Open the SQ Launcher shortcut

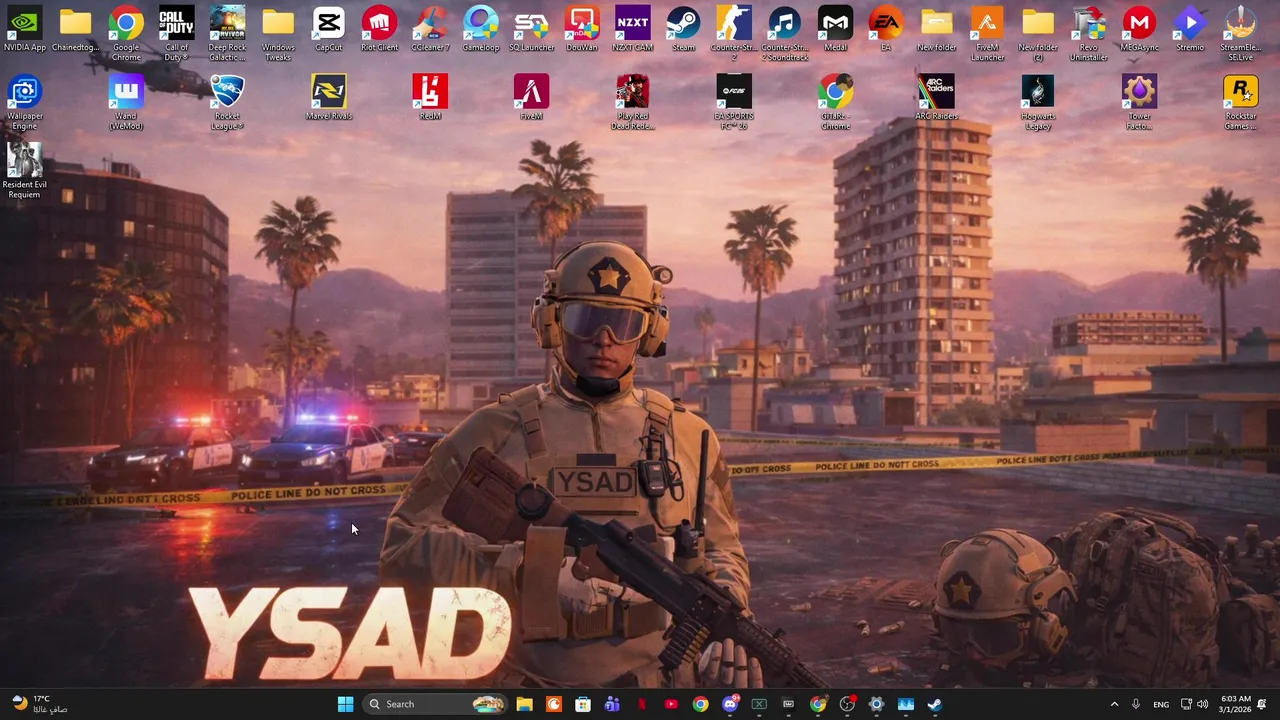(531, 29)
